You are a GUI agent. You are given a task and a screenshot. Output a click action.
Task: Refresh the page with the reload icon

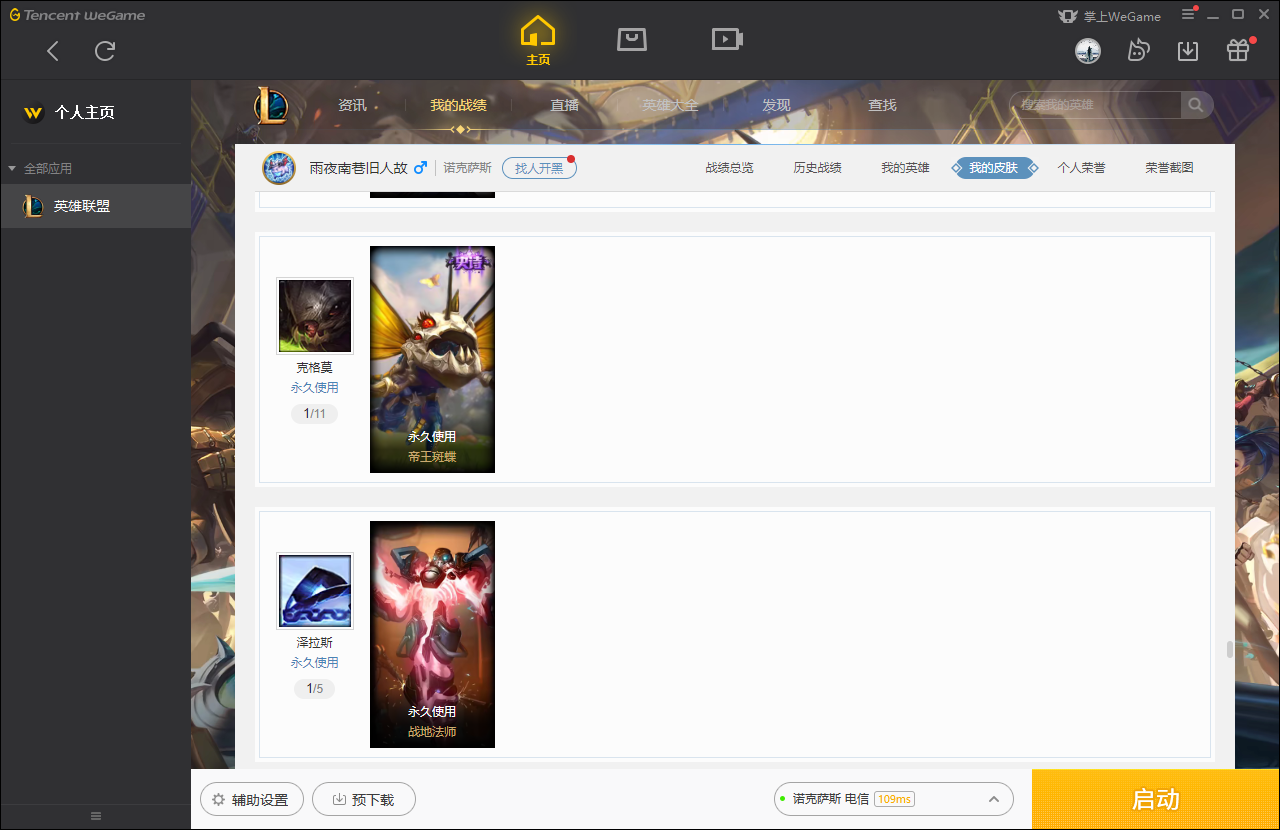click(x=105, y=51)
